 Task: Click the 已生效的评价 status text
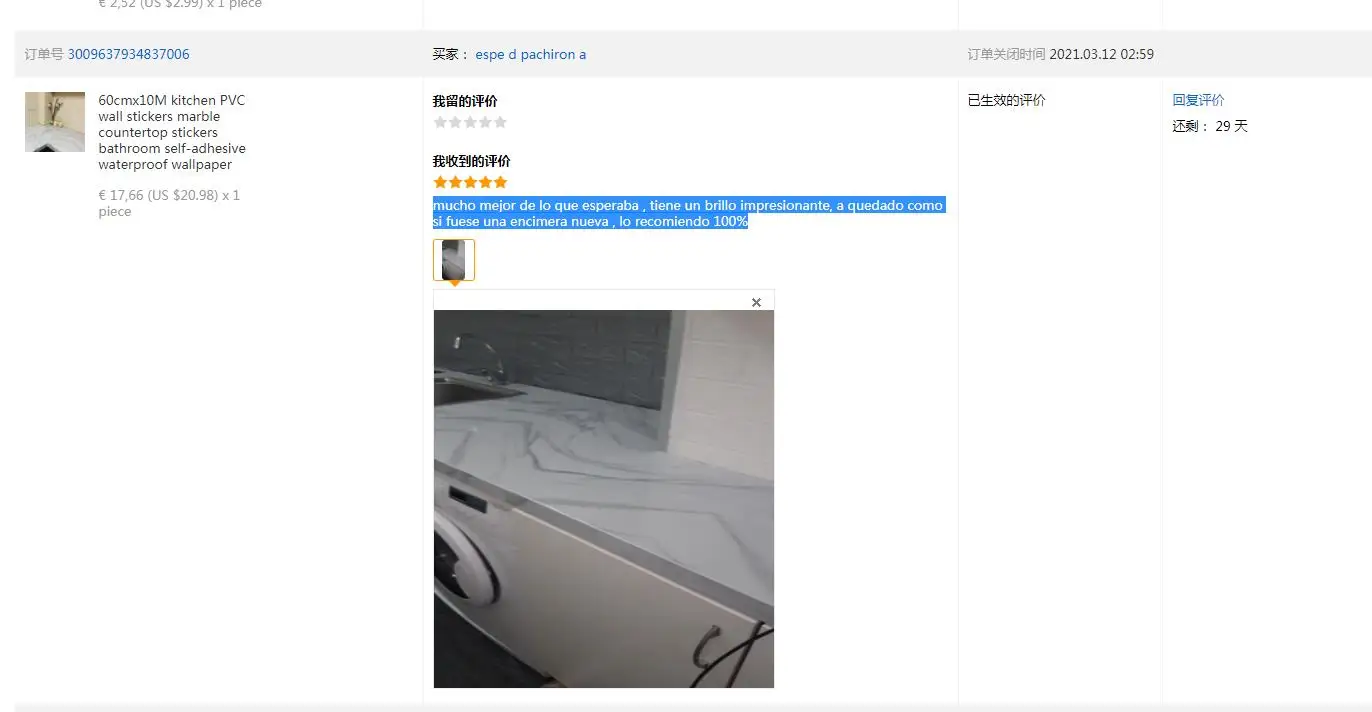[x=1007, y=100]
